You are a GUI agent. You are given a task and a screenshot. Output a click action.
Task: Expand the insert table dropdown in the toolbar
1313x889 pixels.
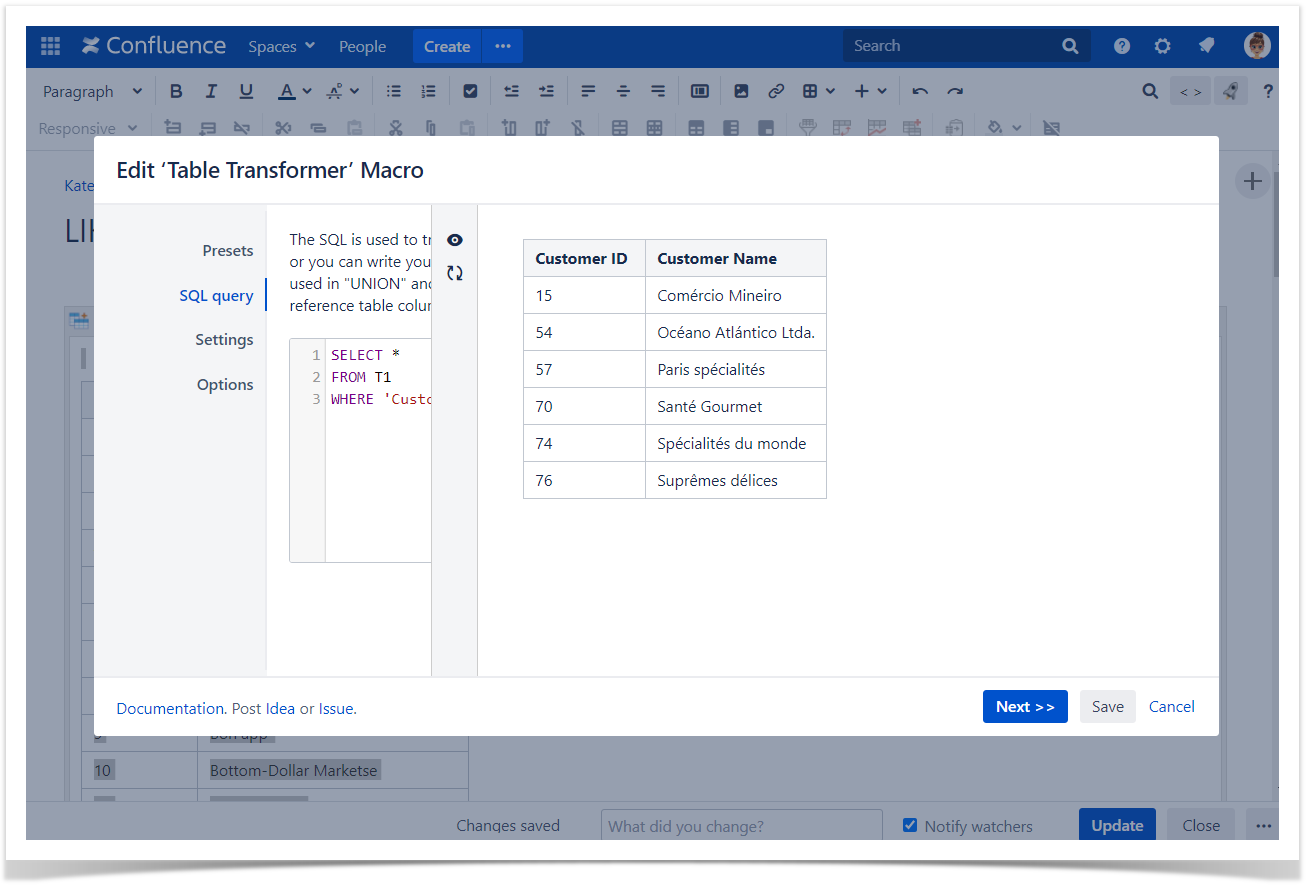point(818,91)
